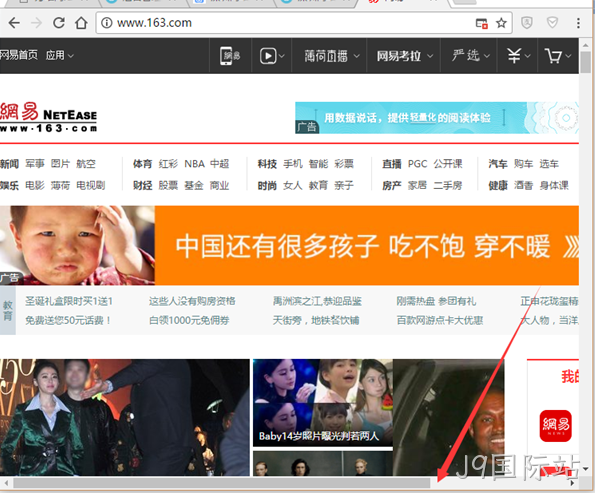The height and width of the screenshot is (493, 595).
Task: Open the 军事 channel
Action: [x=35, y=164]
